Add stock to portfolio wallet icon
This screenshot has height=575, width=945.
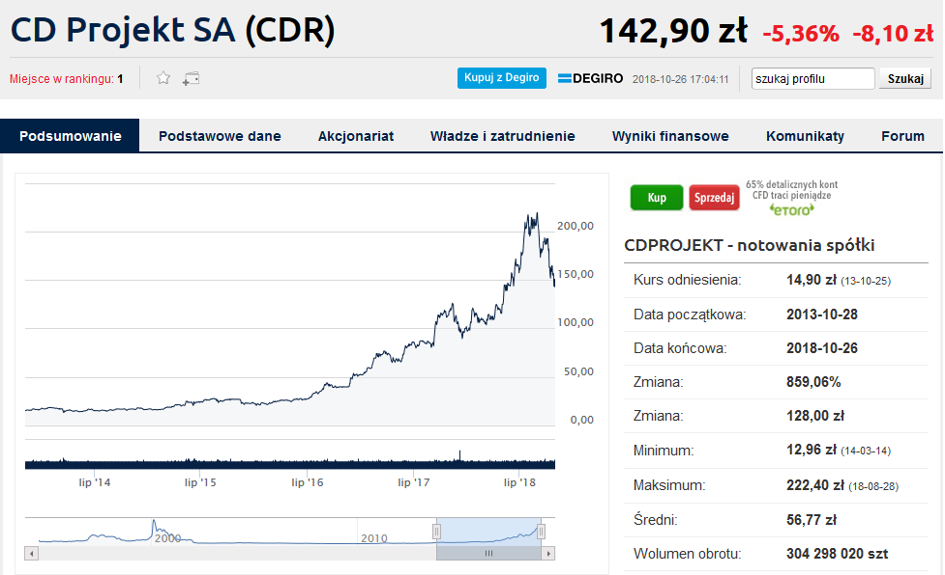(191, 79)
